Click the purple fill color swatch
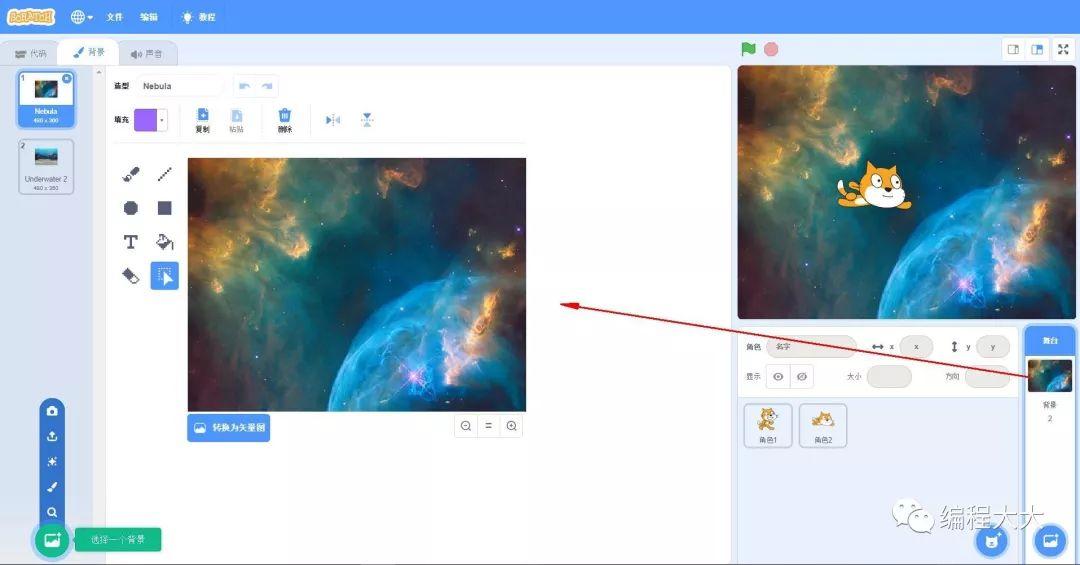 tap(145, 119)
